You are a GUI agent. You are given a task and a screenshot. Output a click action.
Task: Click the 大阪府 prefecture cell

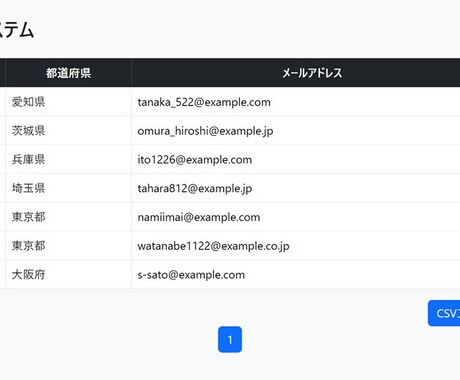coord(68,274)
